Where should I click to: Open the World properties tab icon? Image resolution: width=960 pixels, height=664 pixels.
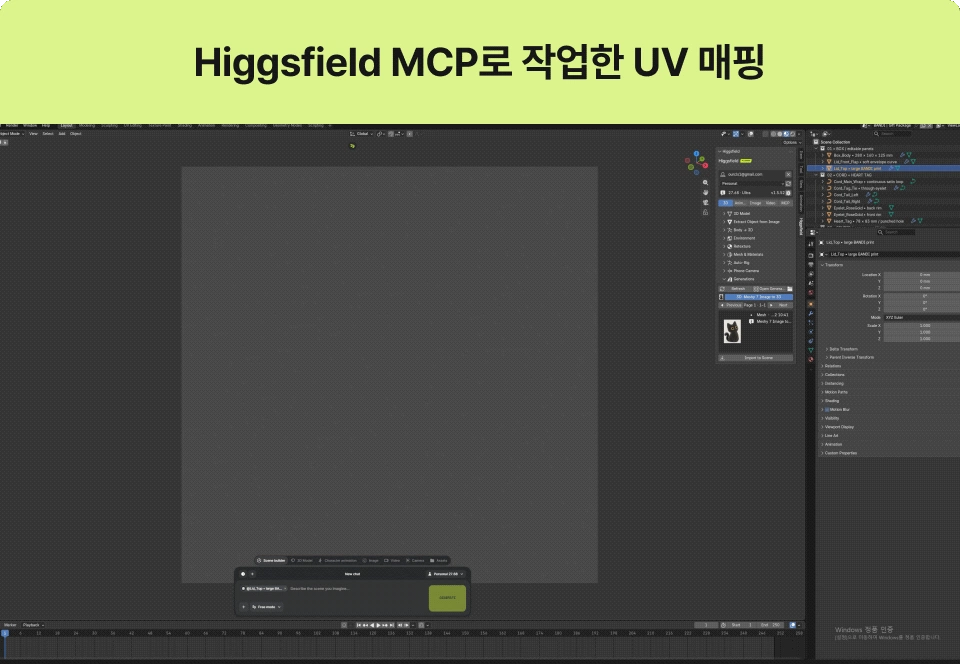coord(811,293)
